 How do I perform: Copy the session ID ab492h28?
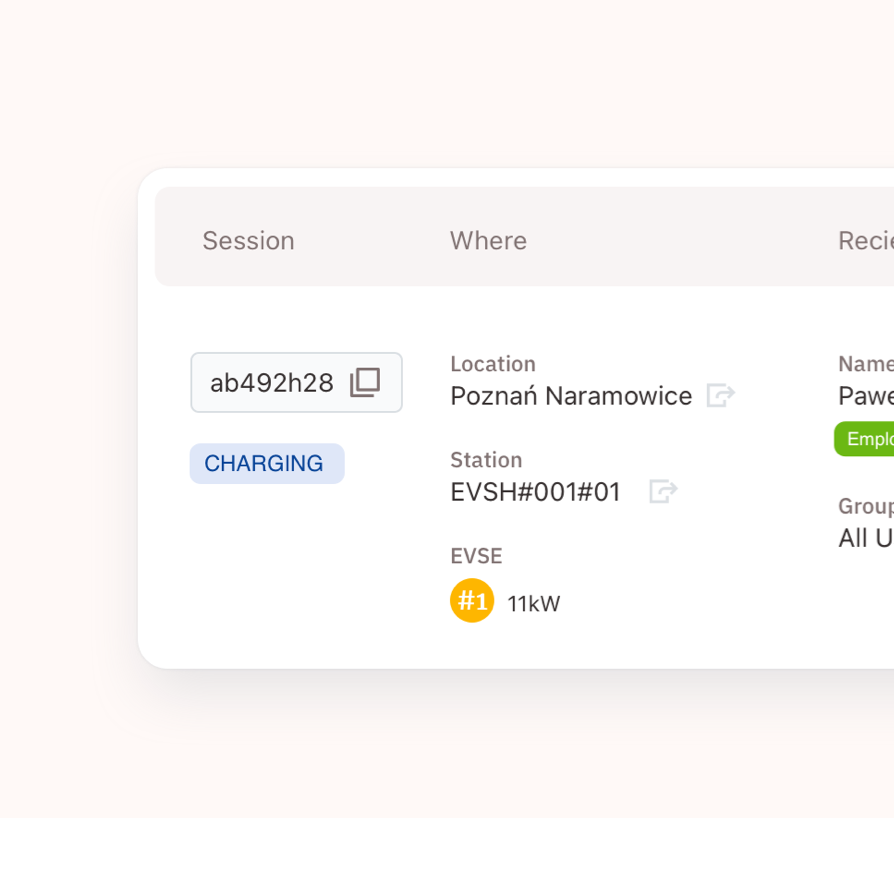coord(365,382)
